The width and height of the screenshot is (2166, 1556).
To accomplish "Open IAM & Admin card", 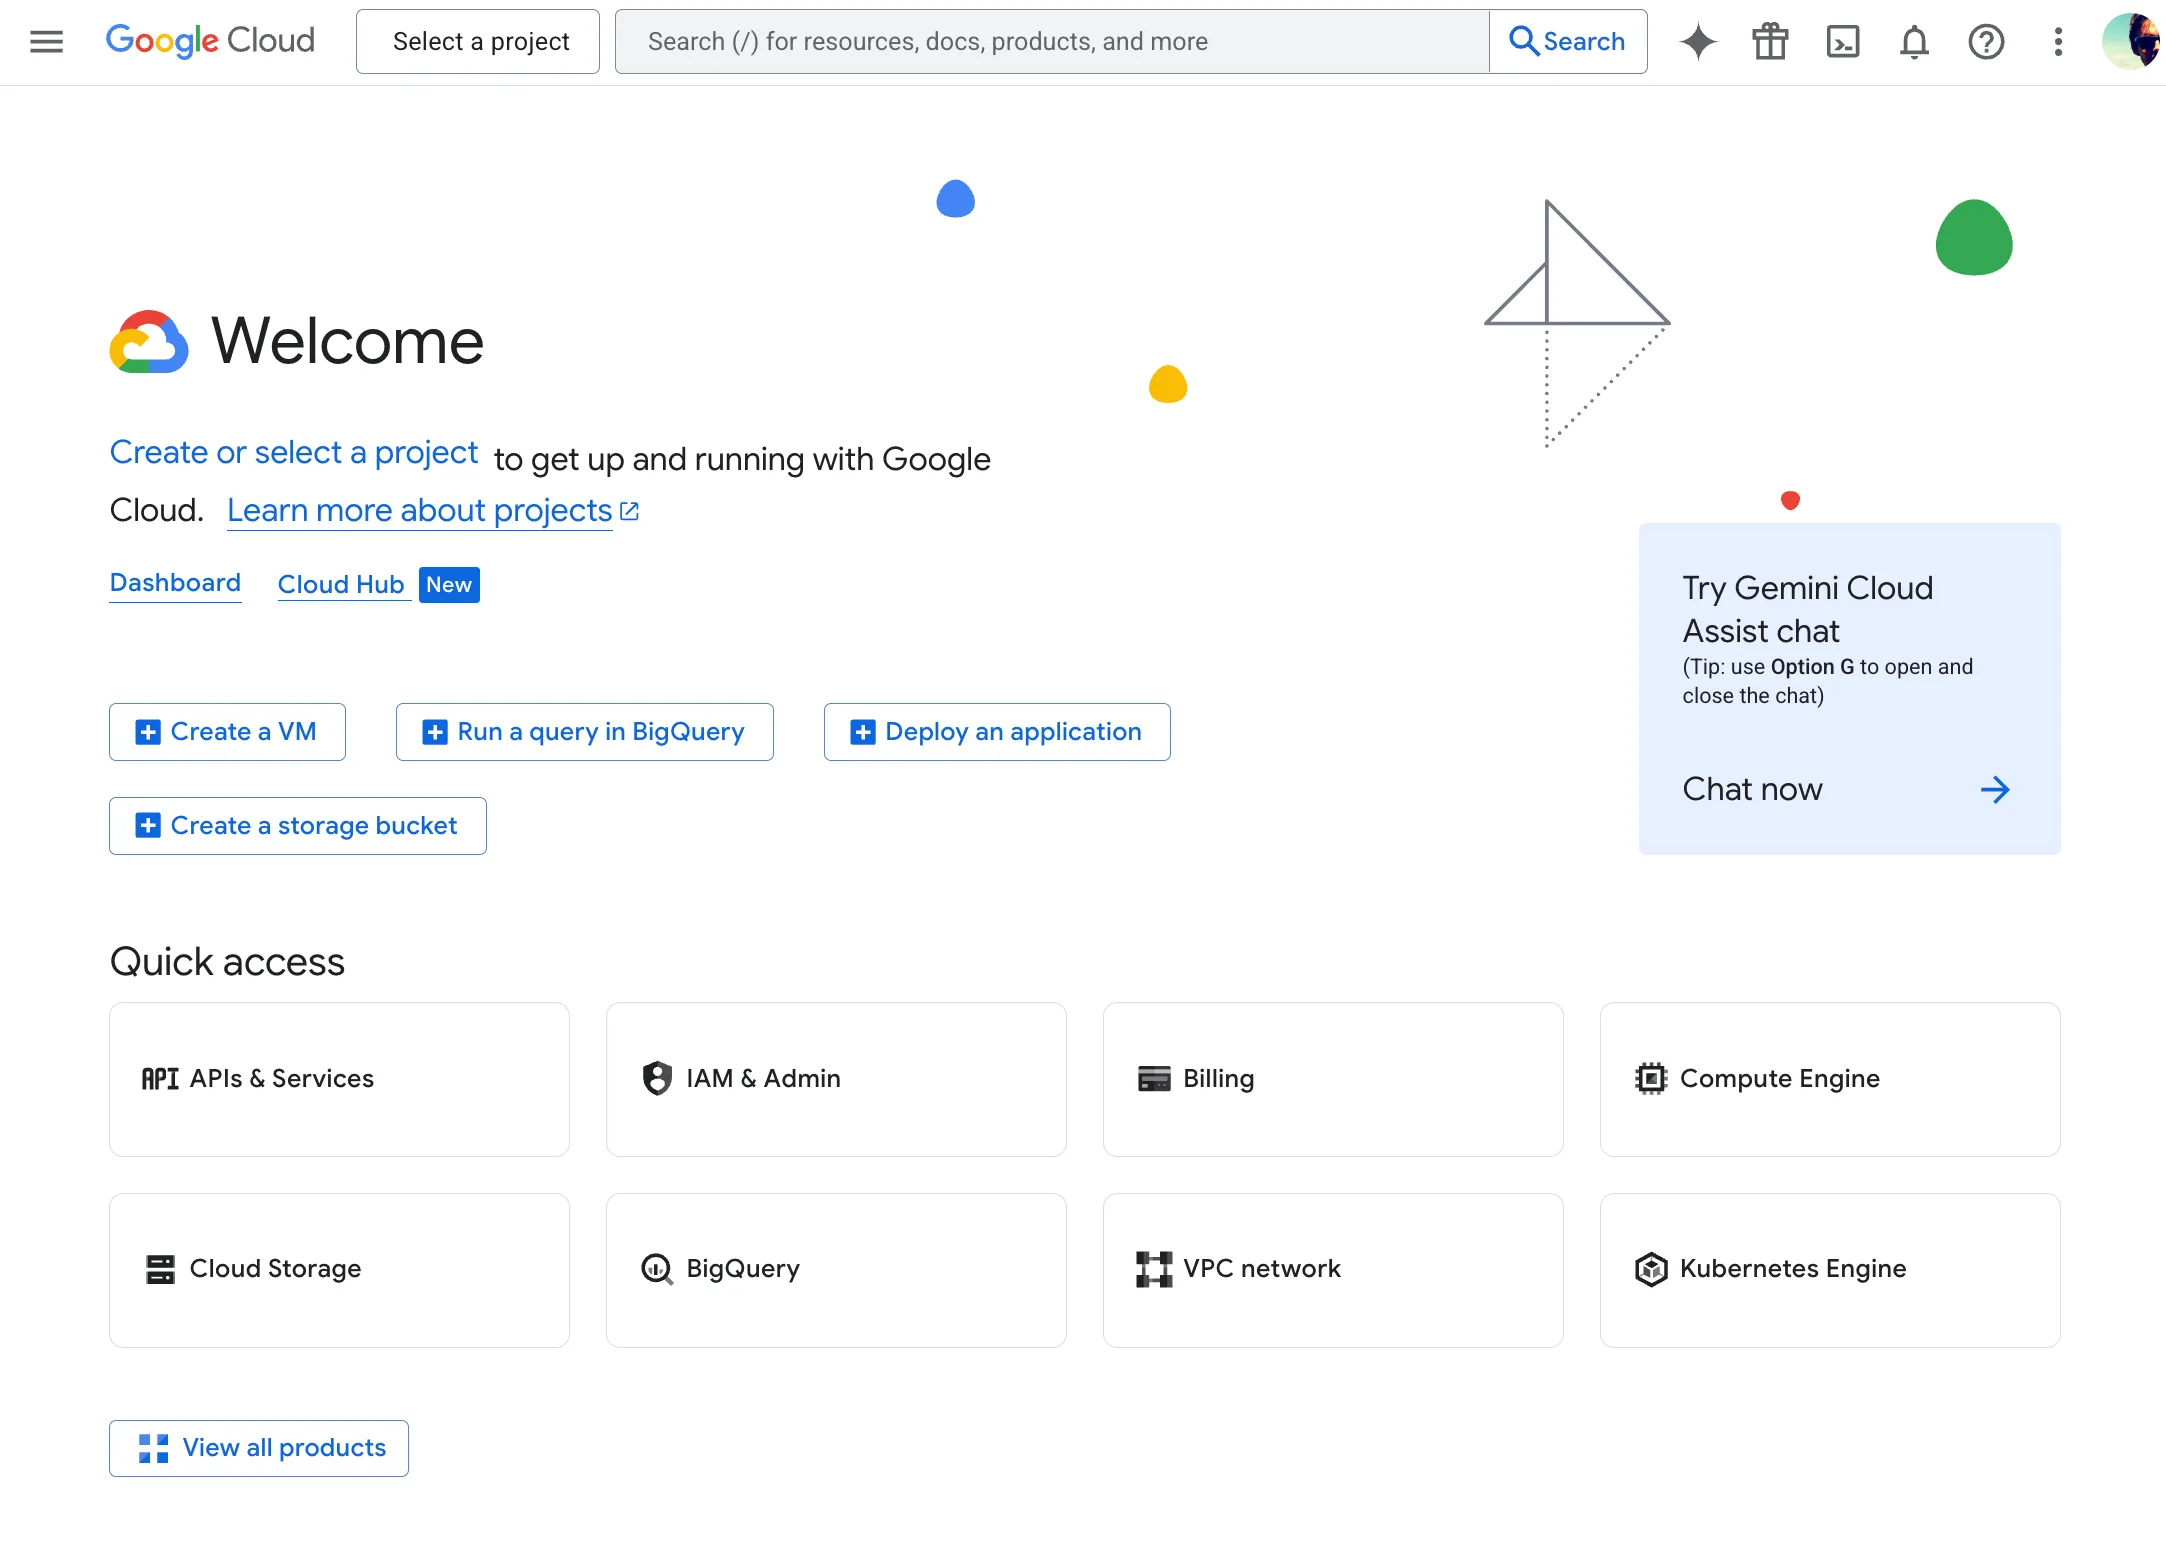I will [x=835, y=1079].
